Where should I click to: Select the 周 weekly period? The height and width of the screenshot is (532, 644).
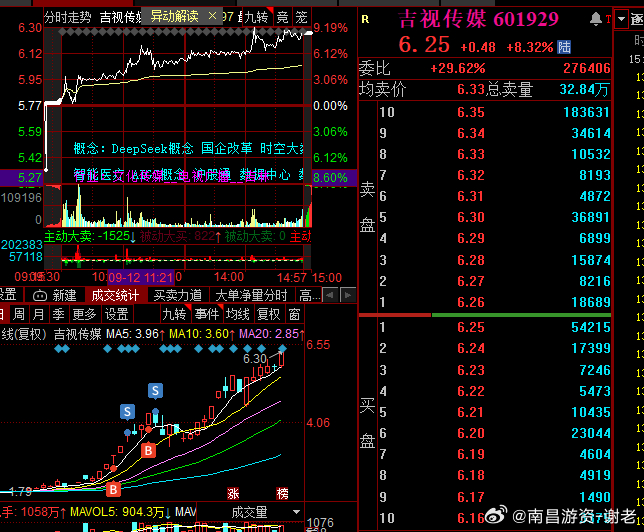point(19,314)
